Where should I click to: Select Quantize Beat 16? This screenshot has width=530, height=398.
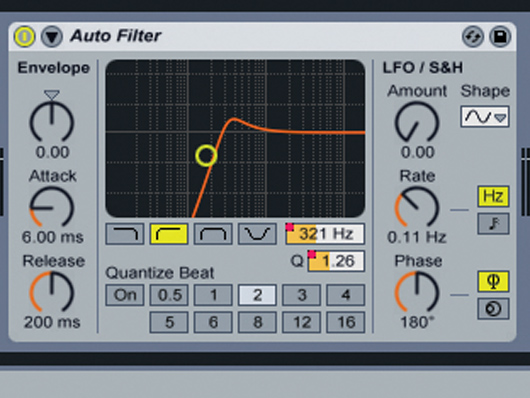(345, 322)
